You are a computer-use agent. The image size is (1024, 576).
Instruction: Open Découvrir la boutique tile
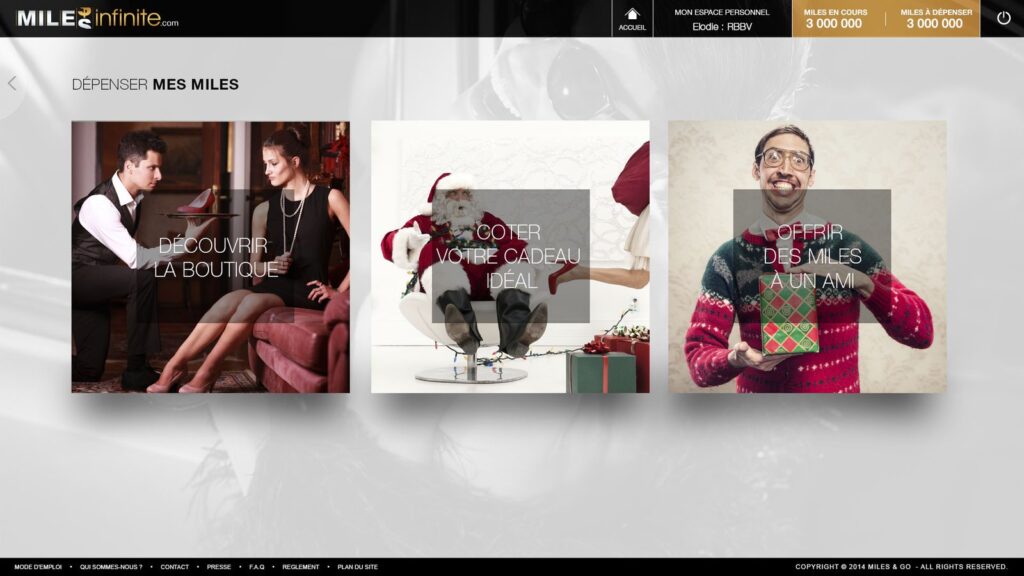coord(210,257)
